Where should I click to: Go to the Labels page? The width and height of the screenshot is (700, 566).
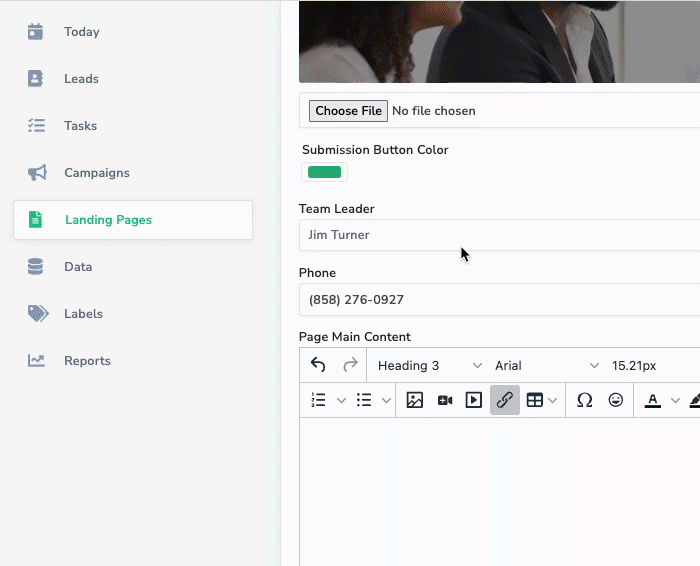coord(83,313)
